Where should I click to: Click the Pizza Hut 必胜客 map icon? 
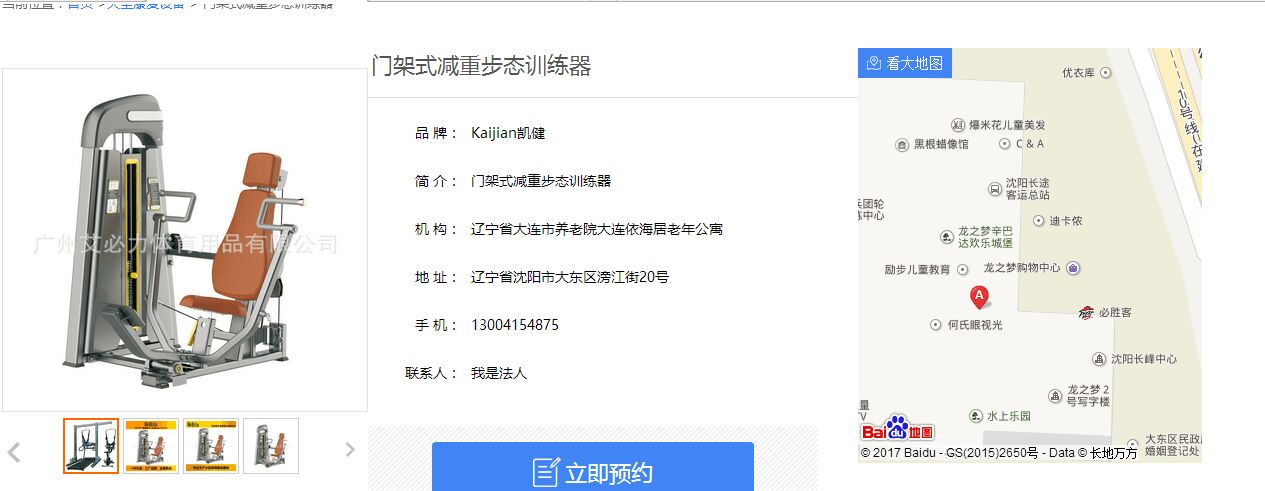click(x=1086, y=313)
